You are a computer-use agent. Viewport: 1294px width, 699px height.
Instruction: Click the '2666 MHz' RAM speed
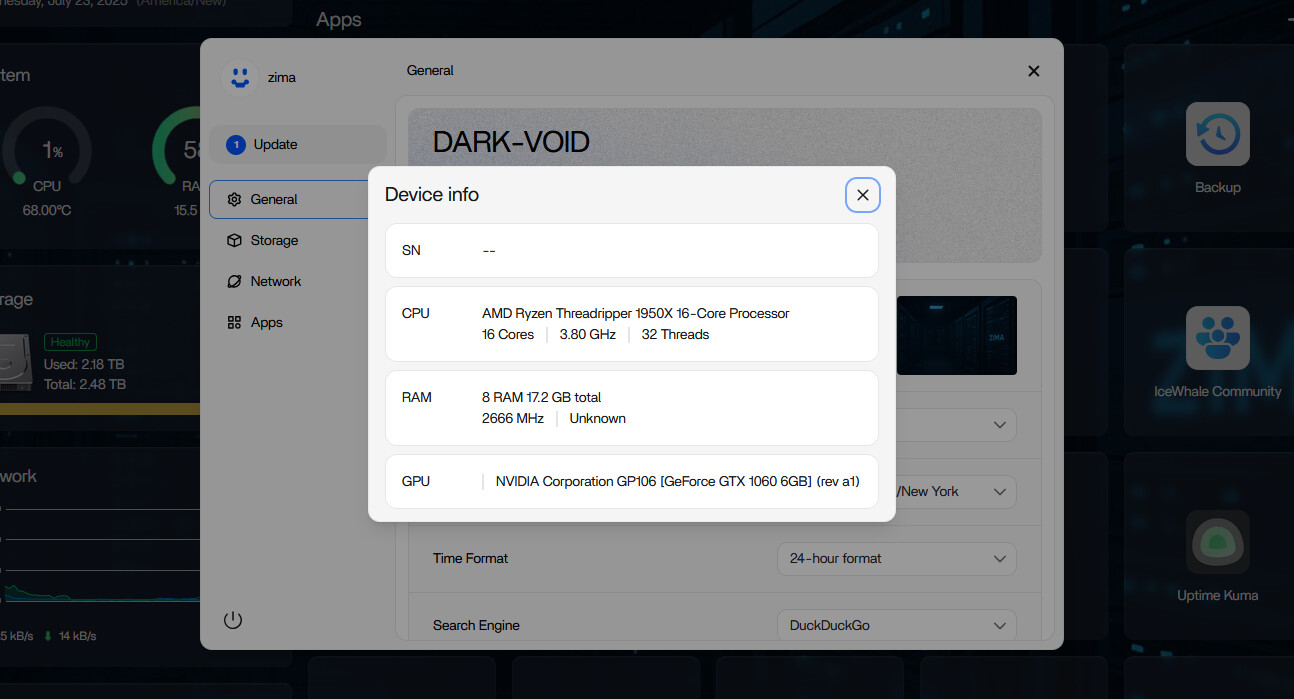click(513, 418)
